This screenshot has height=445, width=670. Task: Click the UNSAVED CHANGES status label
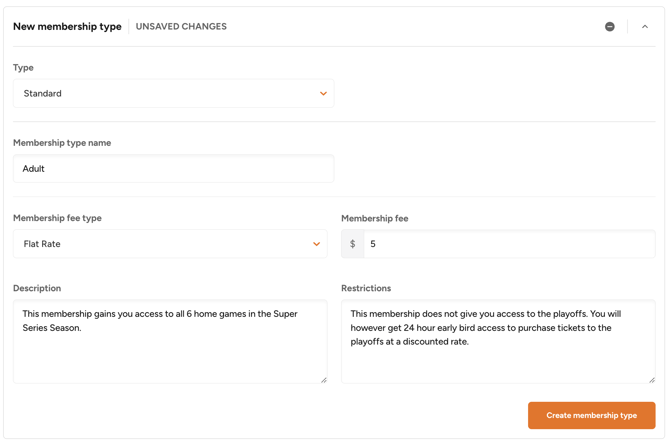(x=181, y=27)
